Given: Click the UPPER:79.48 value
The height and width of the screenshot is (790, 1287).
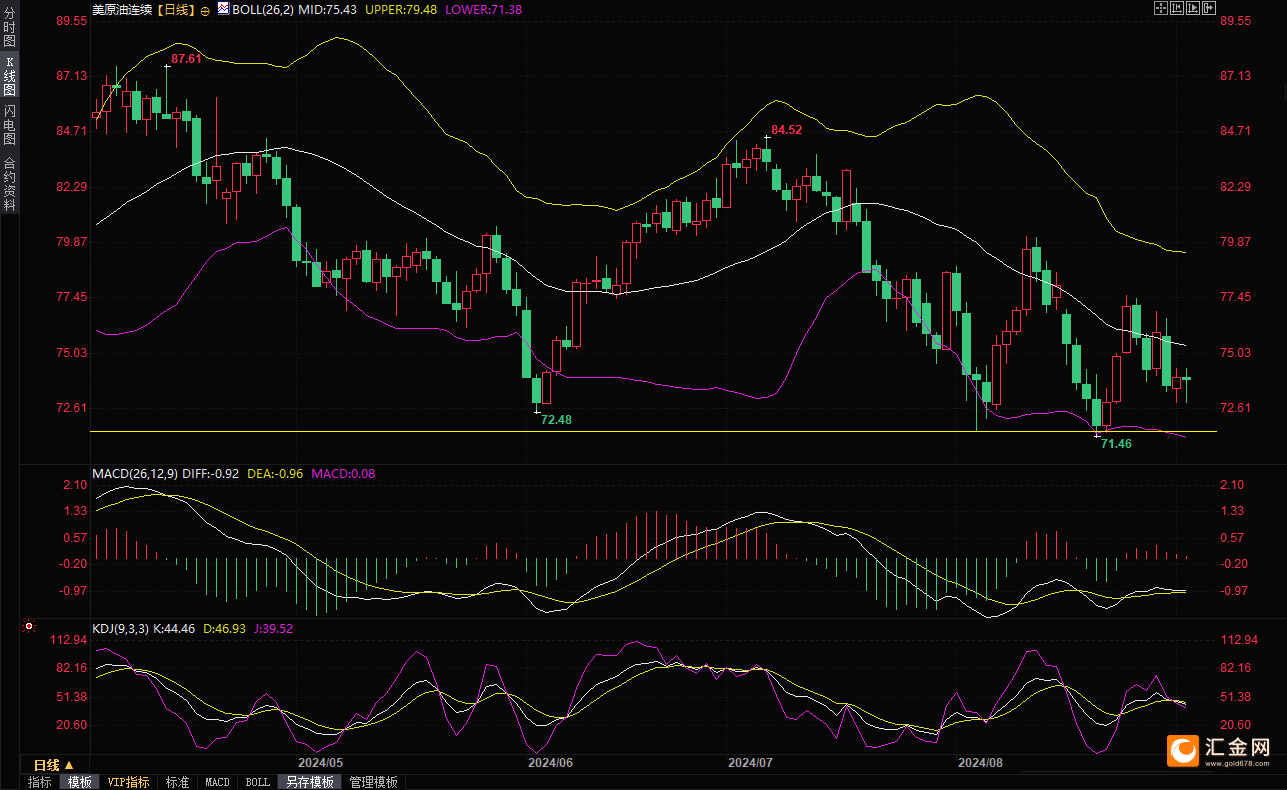Looking at the screenshot, I should pos(403,9).
